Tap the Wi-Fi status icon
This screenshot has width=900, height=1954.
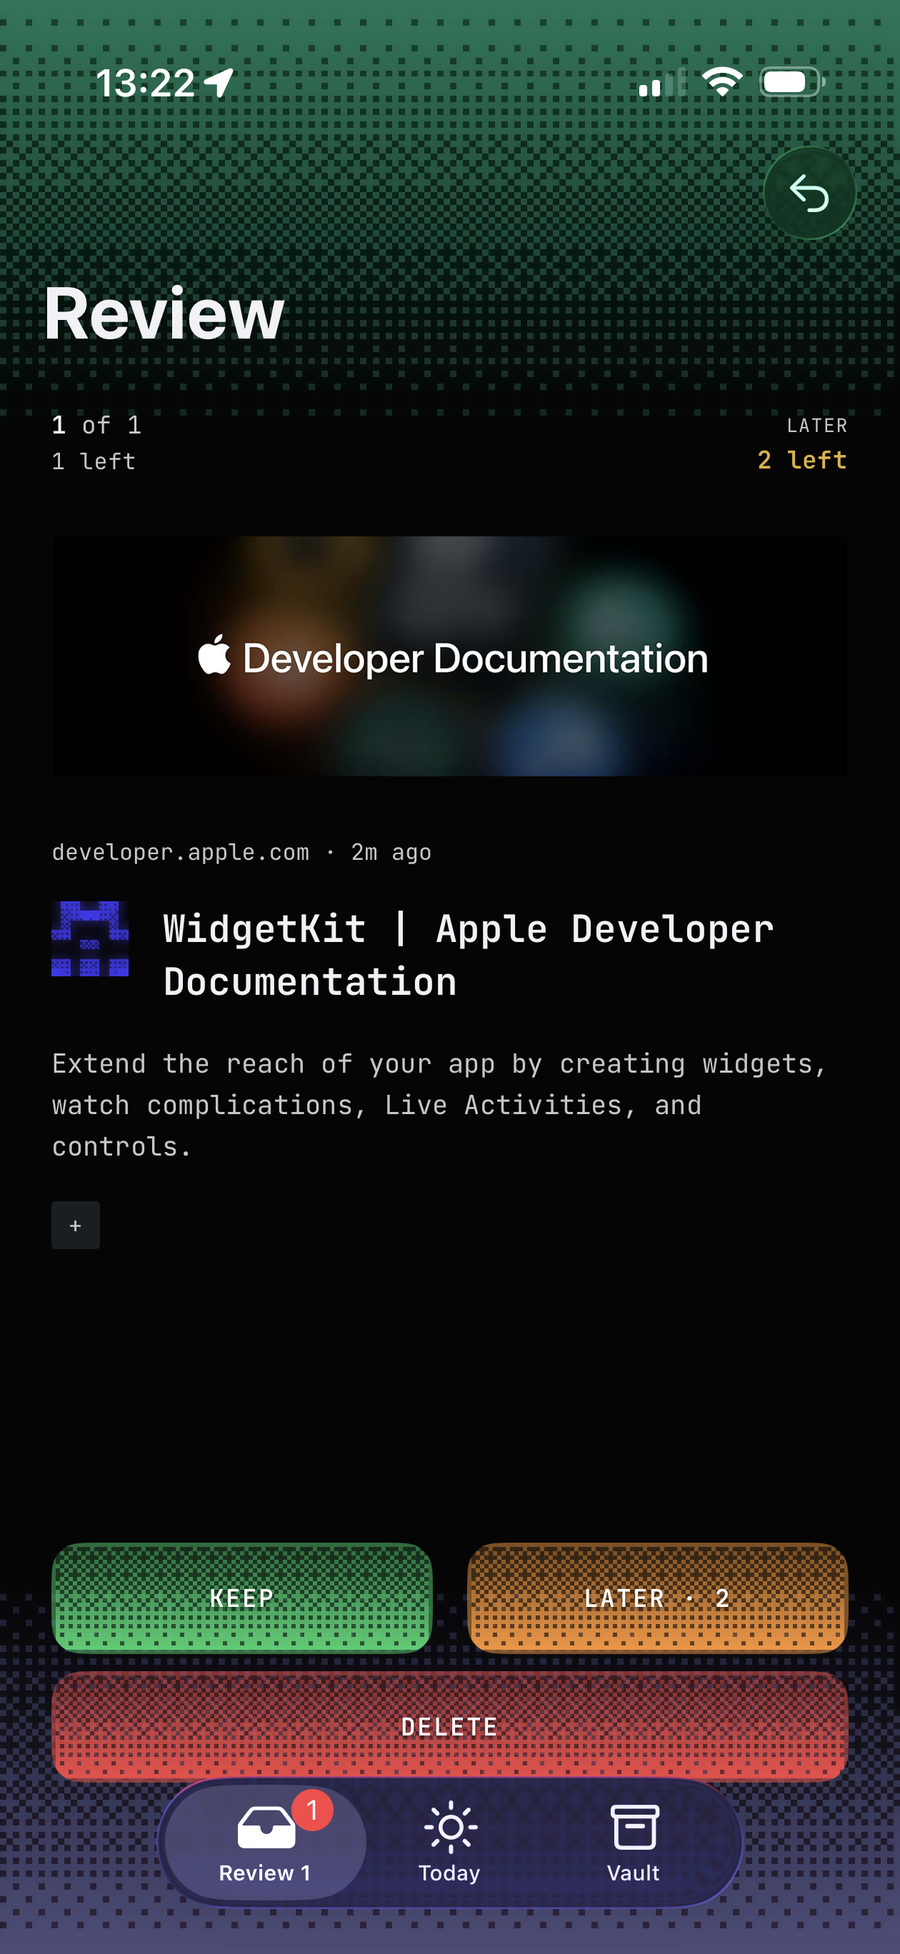coord(722,82)
